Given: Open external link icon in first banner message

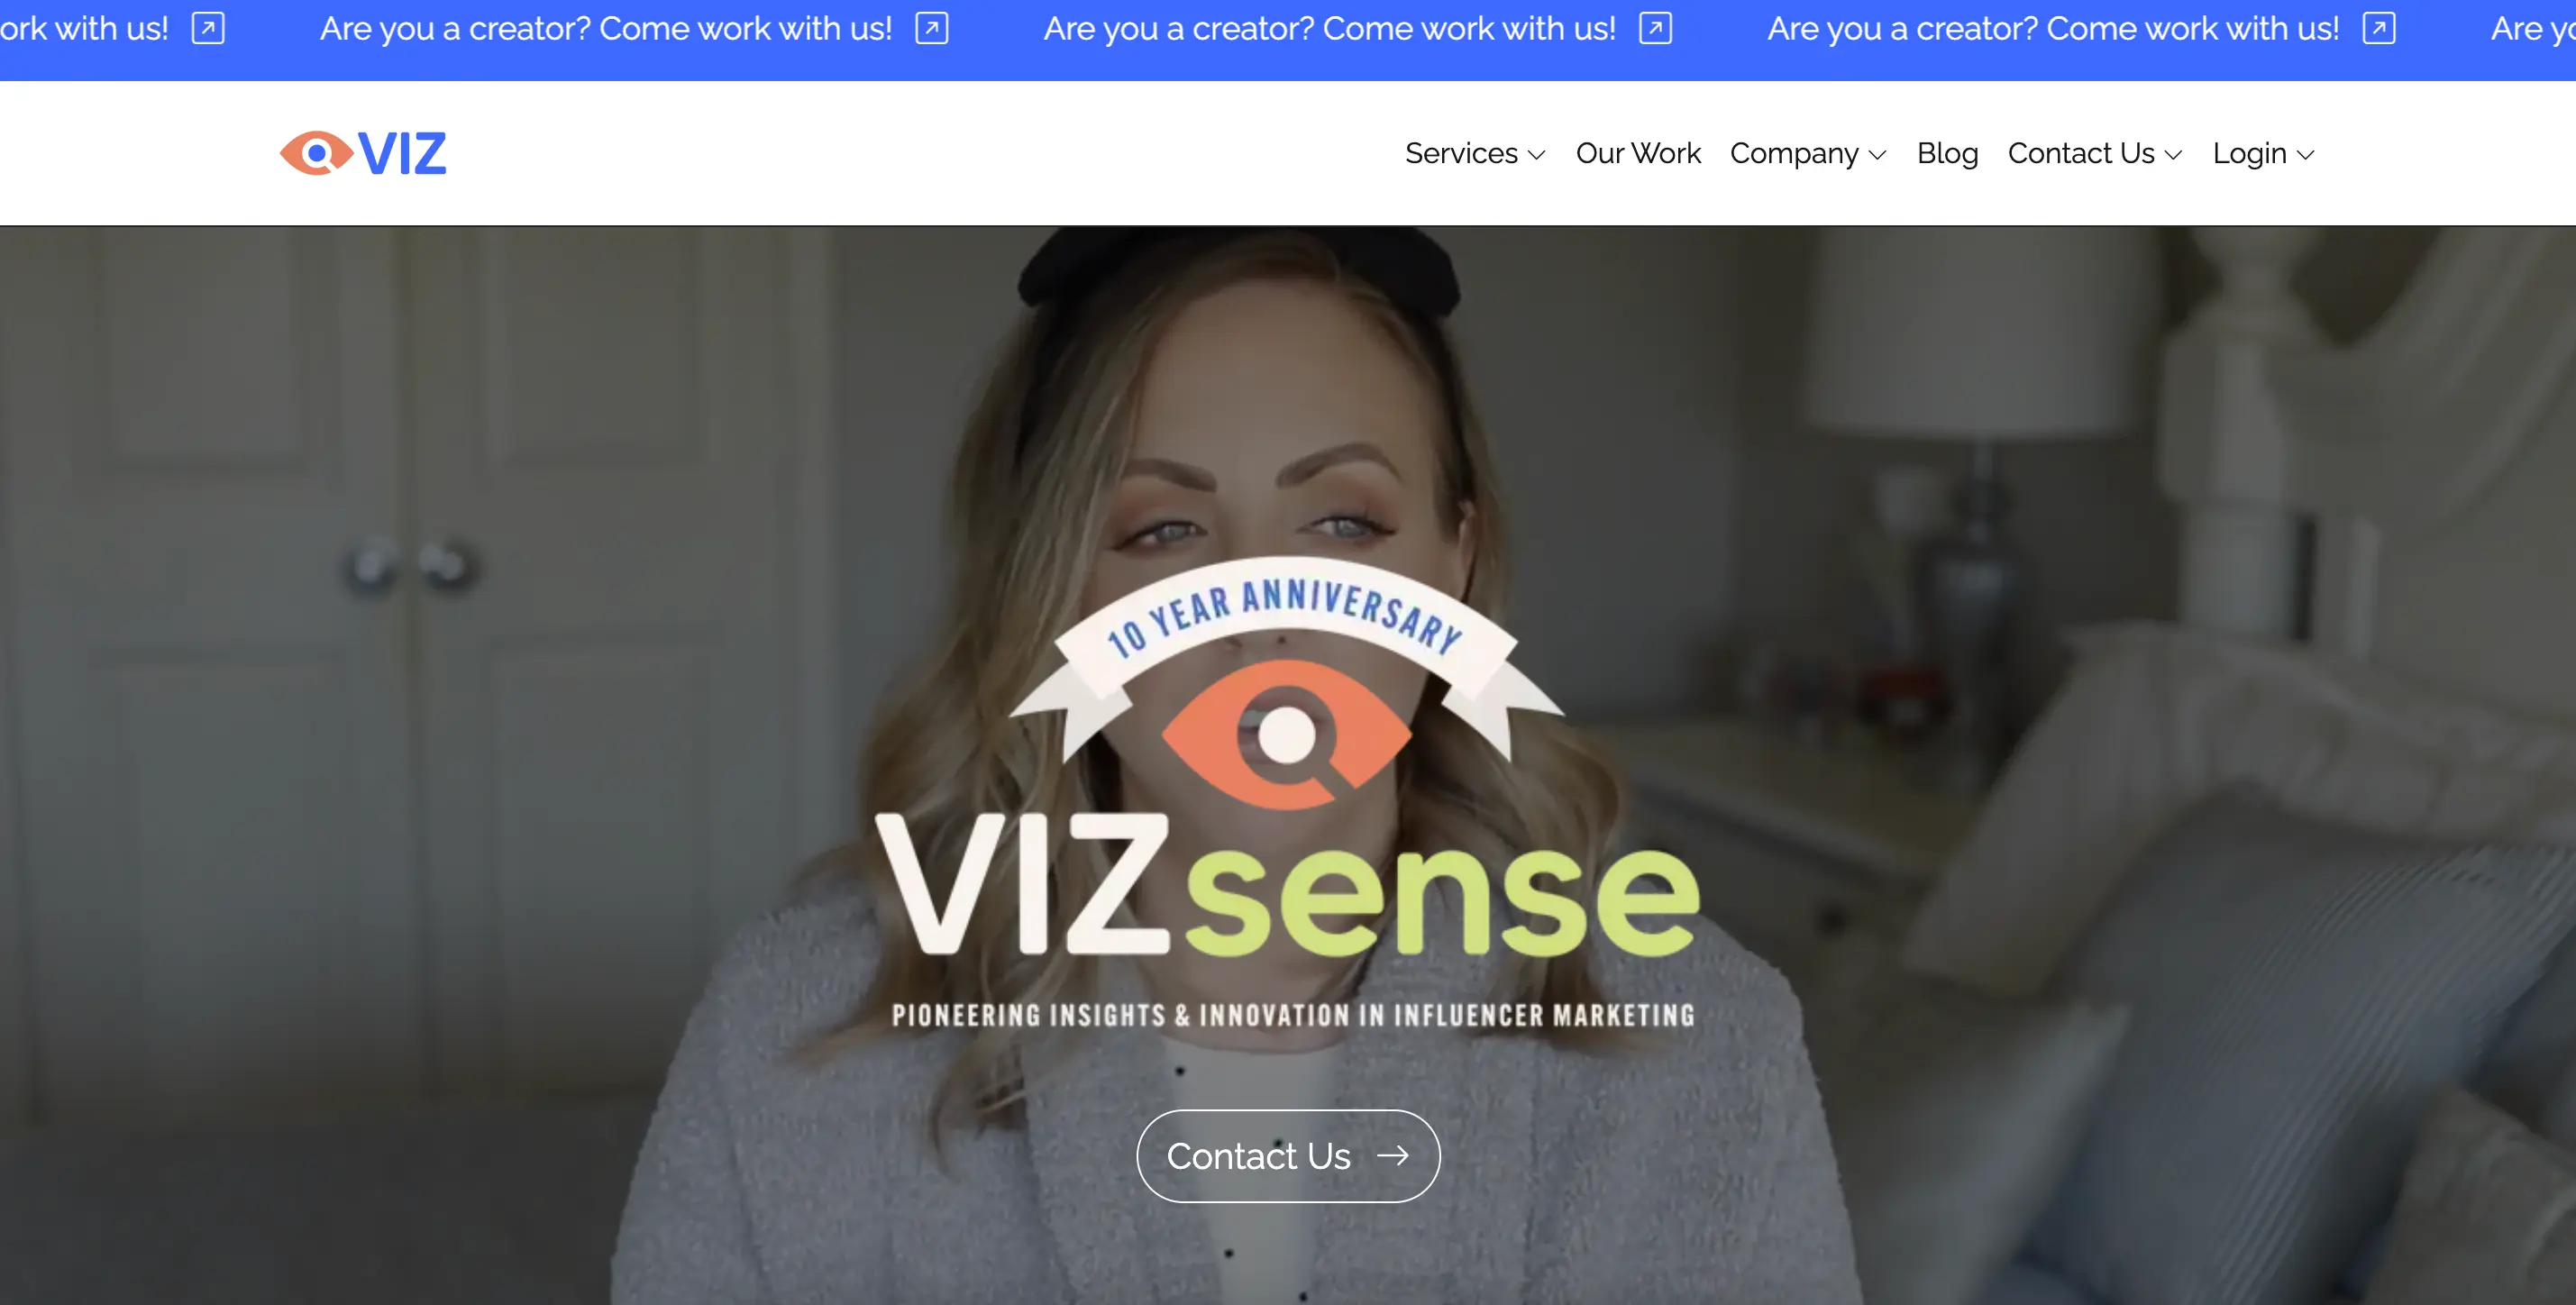Looking at the screenshot, I should pyautogui.click(x=931, y=28).
